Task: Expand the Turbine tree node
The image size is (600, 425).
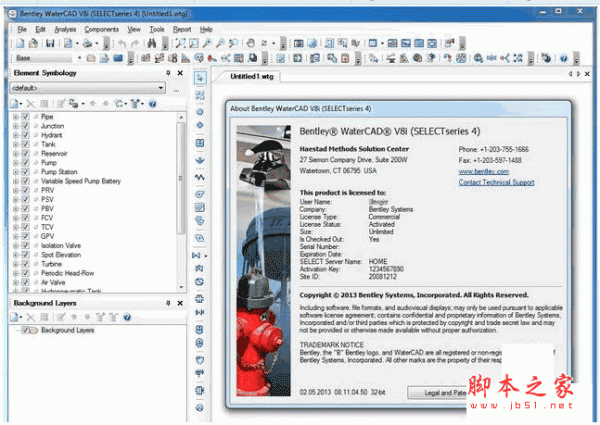Action: click(x=16, y=264)
